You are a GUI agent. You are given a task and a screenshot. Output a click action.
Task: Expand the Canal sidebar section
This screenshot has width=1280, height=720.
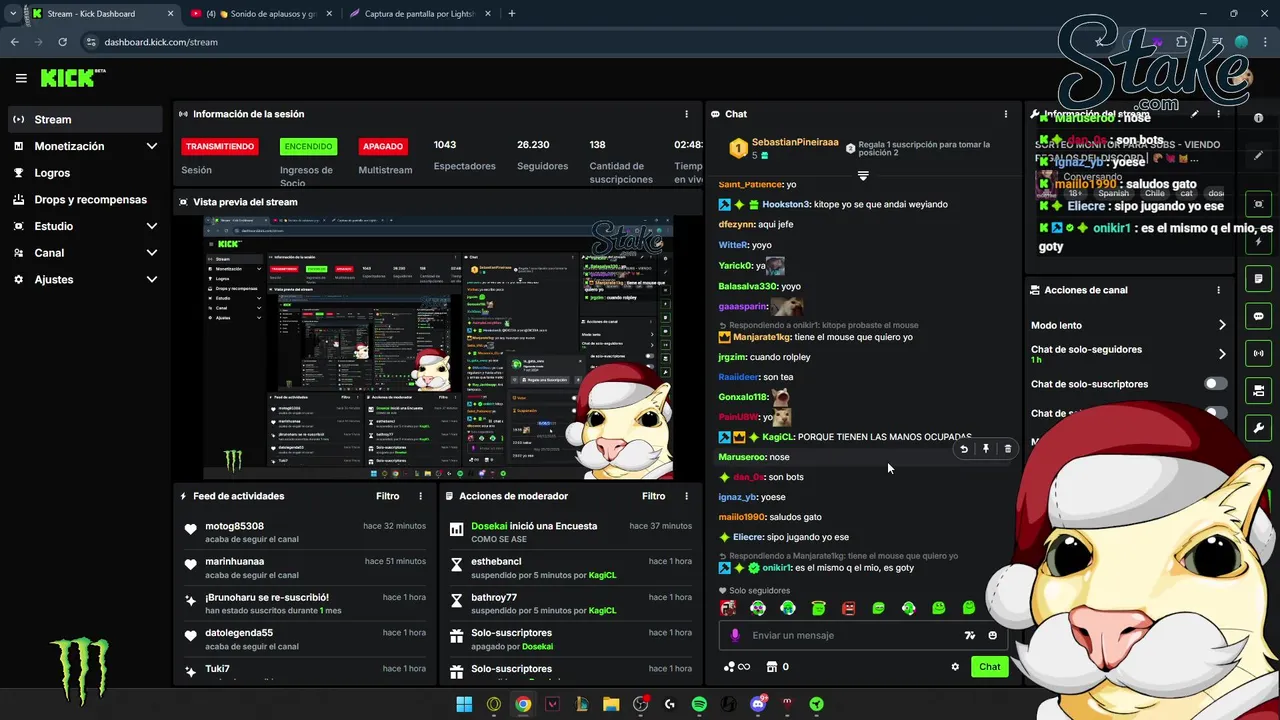click(x=152, y=253)
